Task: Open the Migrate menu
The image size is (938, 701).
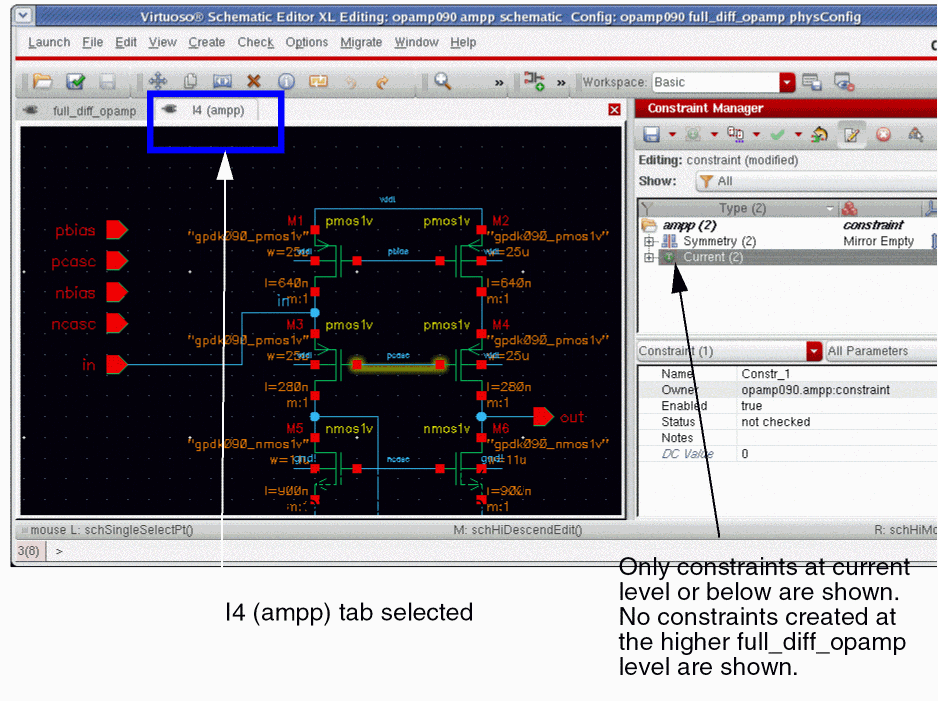Action: [360, 42]
